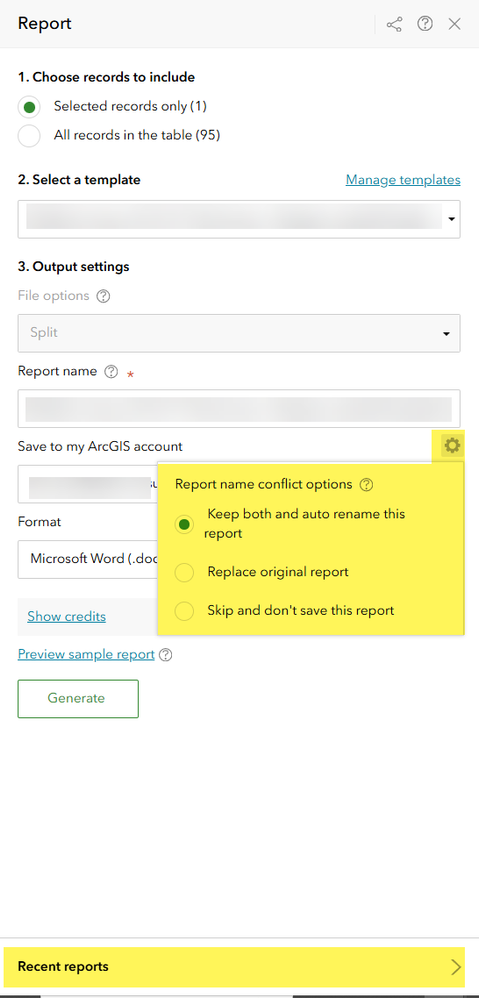Image resolution: width=479 pixels, height=998 pixels.
Task: Click help icon beside Report name conflict options
Action: pos(366,485)
